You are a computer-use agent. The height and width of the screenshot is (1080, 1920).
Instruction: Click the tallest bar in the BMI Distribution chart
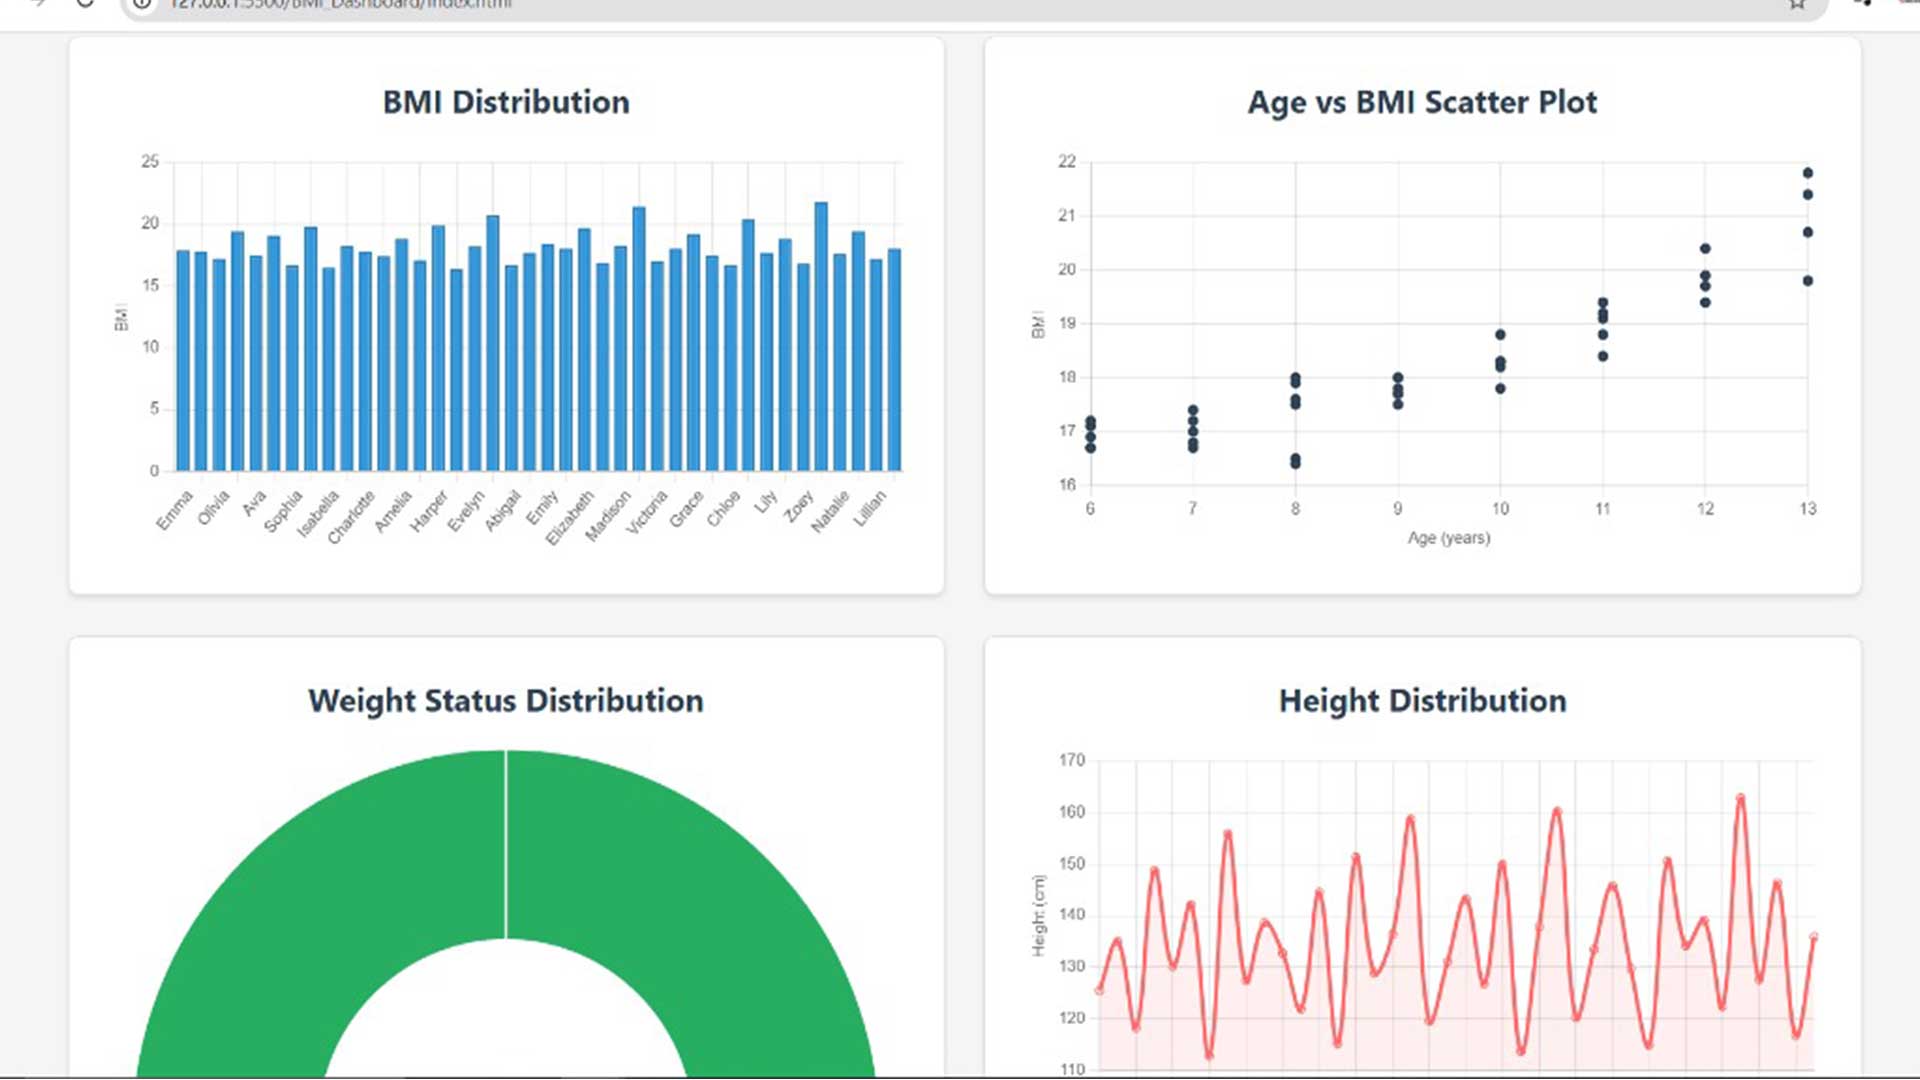coord(821,336)
